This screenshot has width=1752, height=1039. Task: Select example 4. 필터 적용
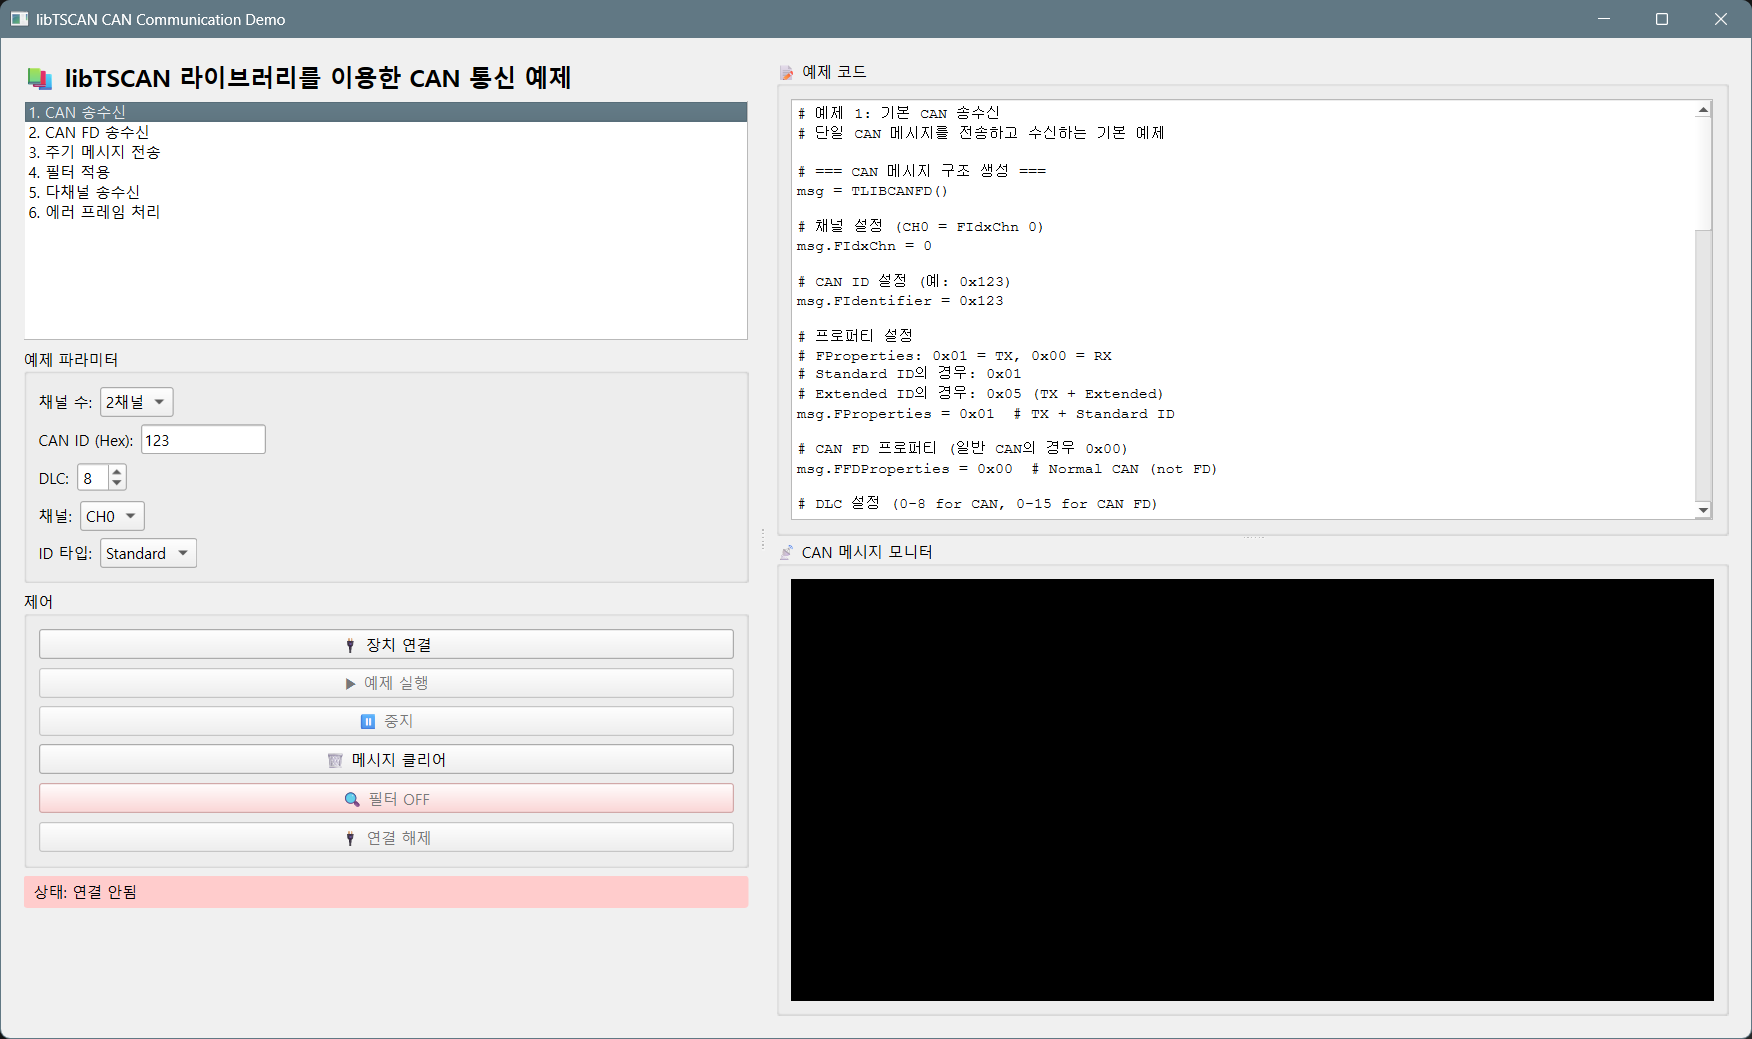coord(386,172)
